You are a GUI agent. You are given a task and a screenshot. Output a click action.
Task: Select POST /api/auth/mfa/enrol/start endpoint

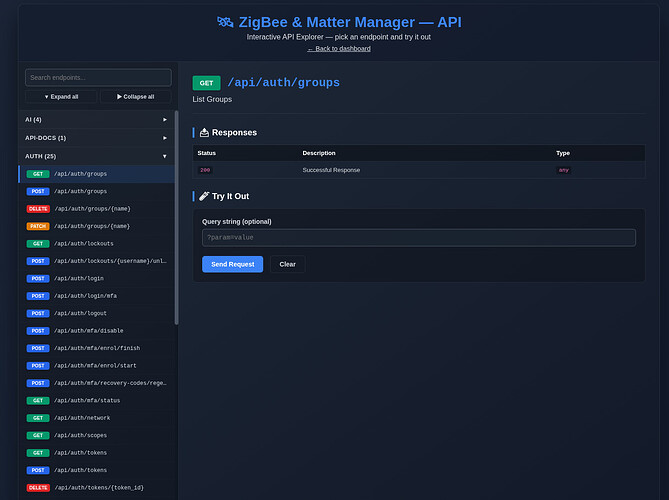pos(96,366)
